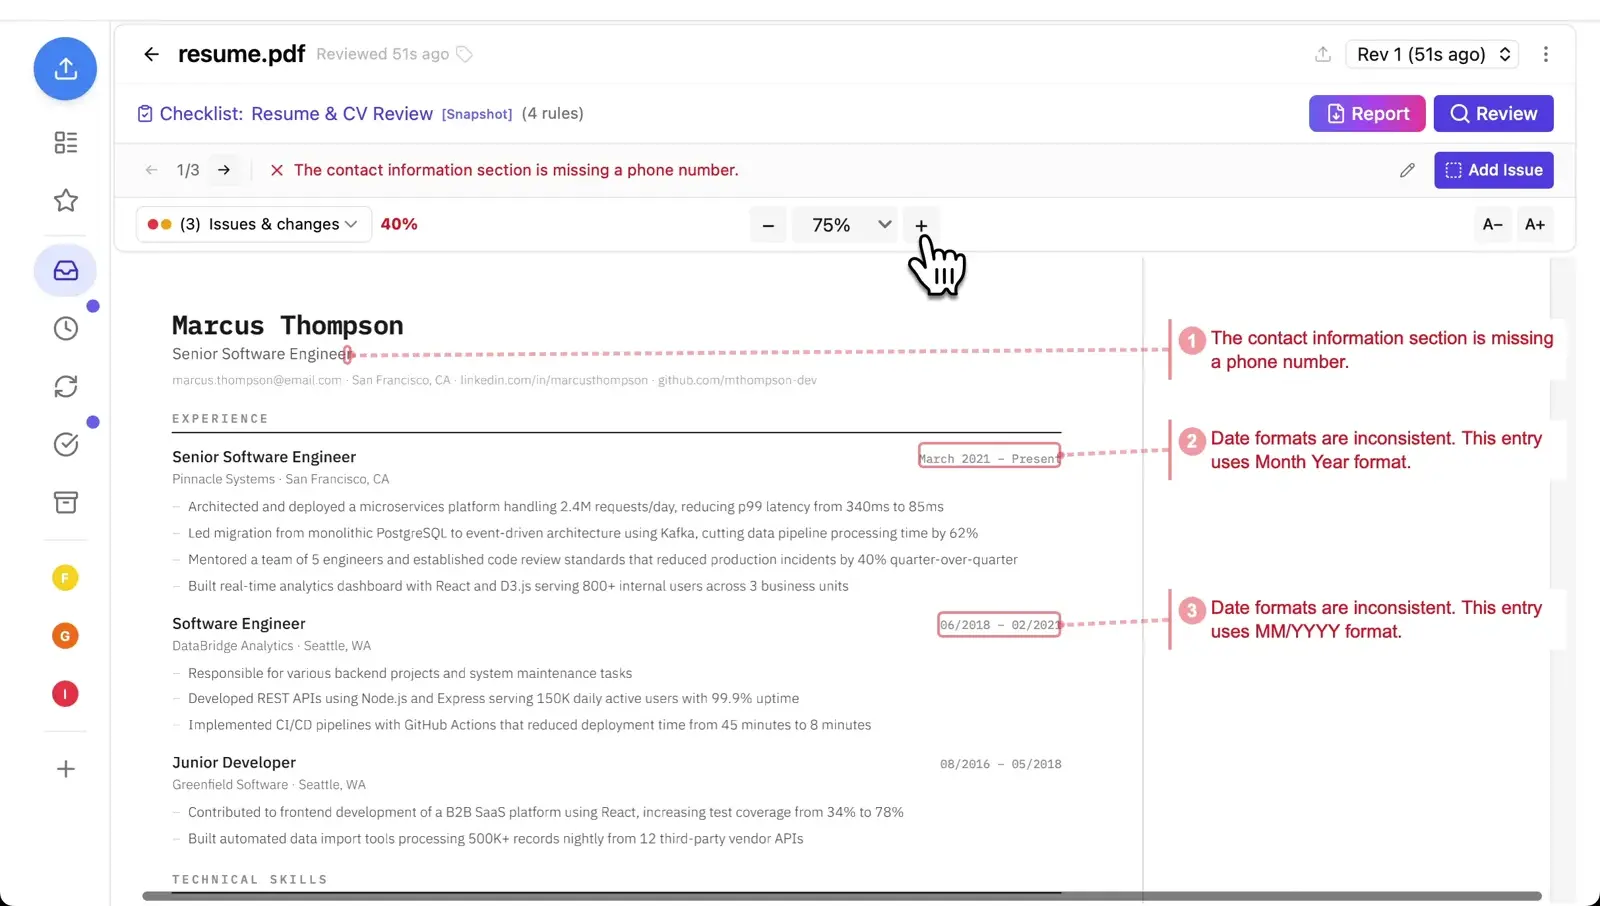
Task: Open the three-dot overflow menu
Action: 1546,54
